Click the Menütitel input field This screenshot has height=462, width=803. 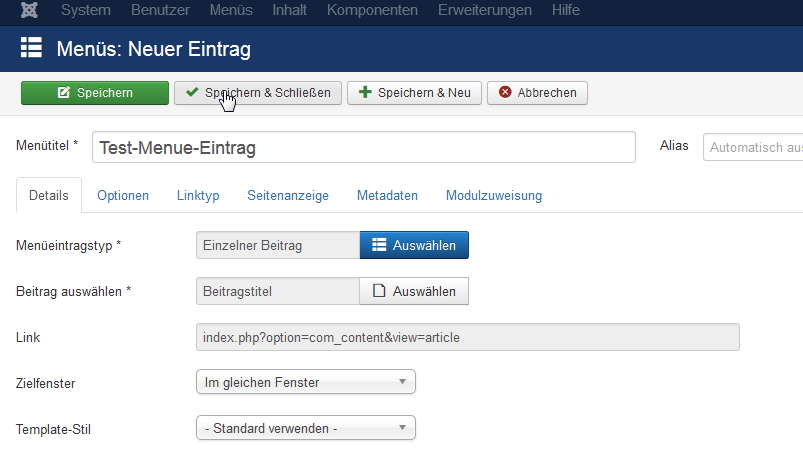pos(364,148)
